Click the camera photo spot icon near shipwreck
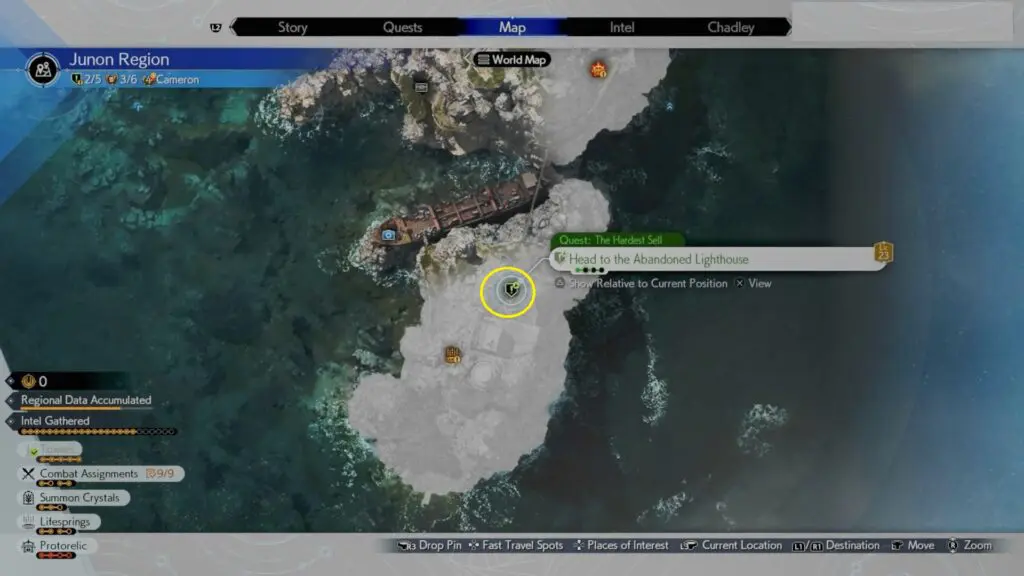 coord(388,234)
